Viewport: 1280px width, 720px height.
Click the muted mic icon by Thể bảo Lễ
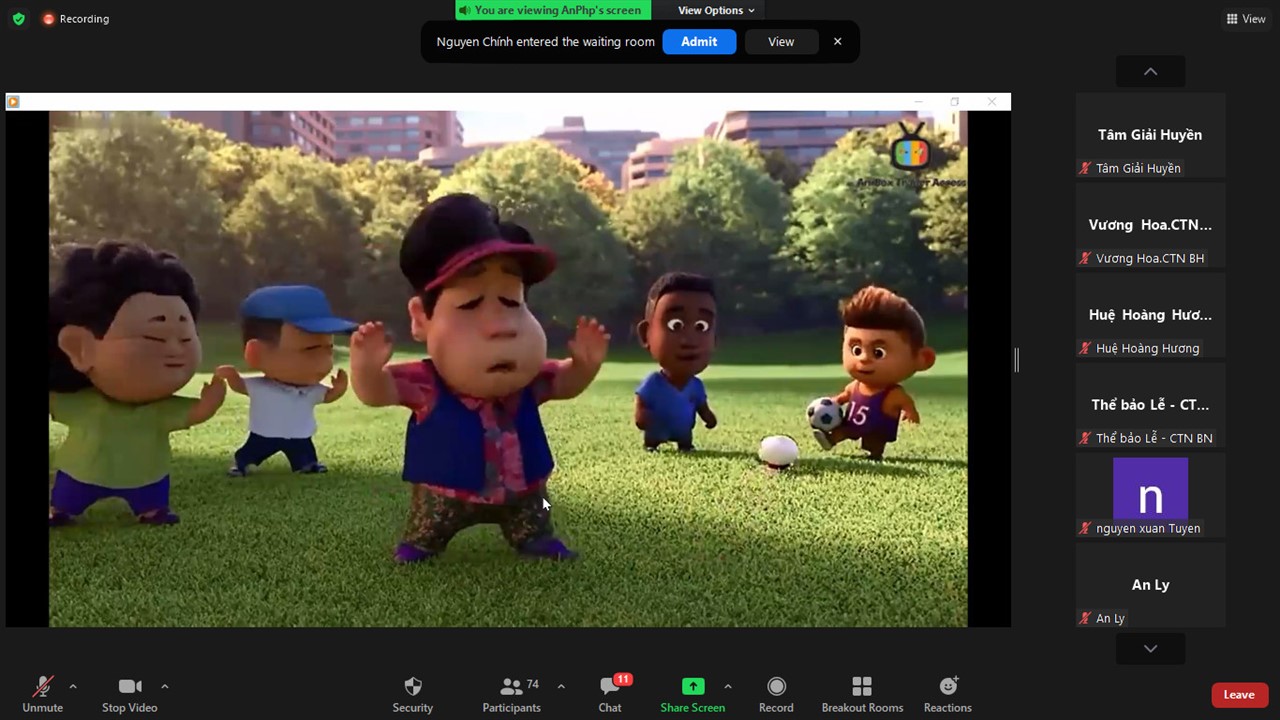(x=1085, y=438)
